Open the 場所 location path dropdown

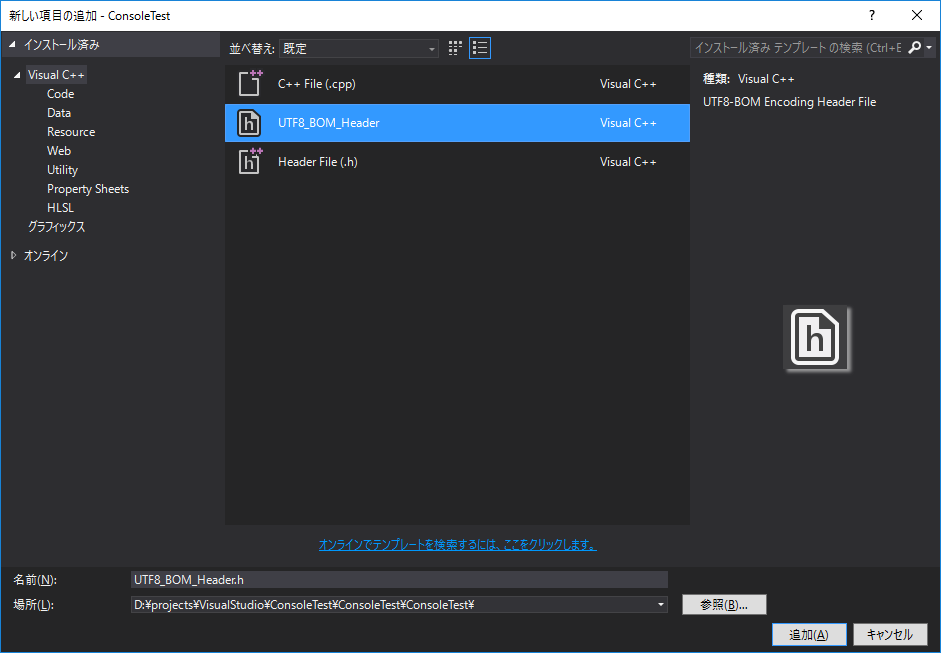(660, 604)
